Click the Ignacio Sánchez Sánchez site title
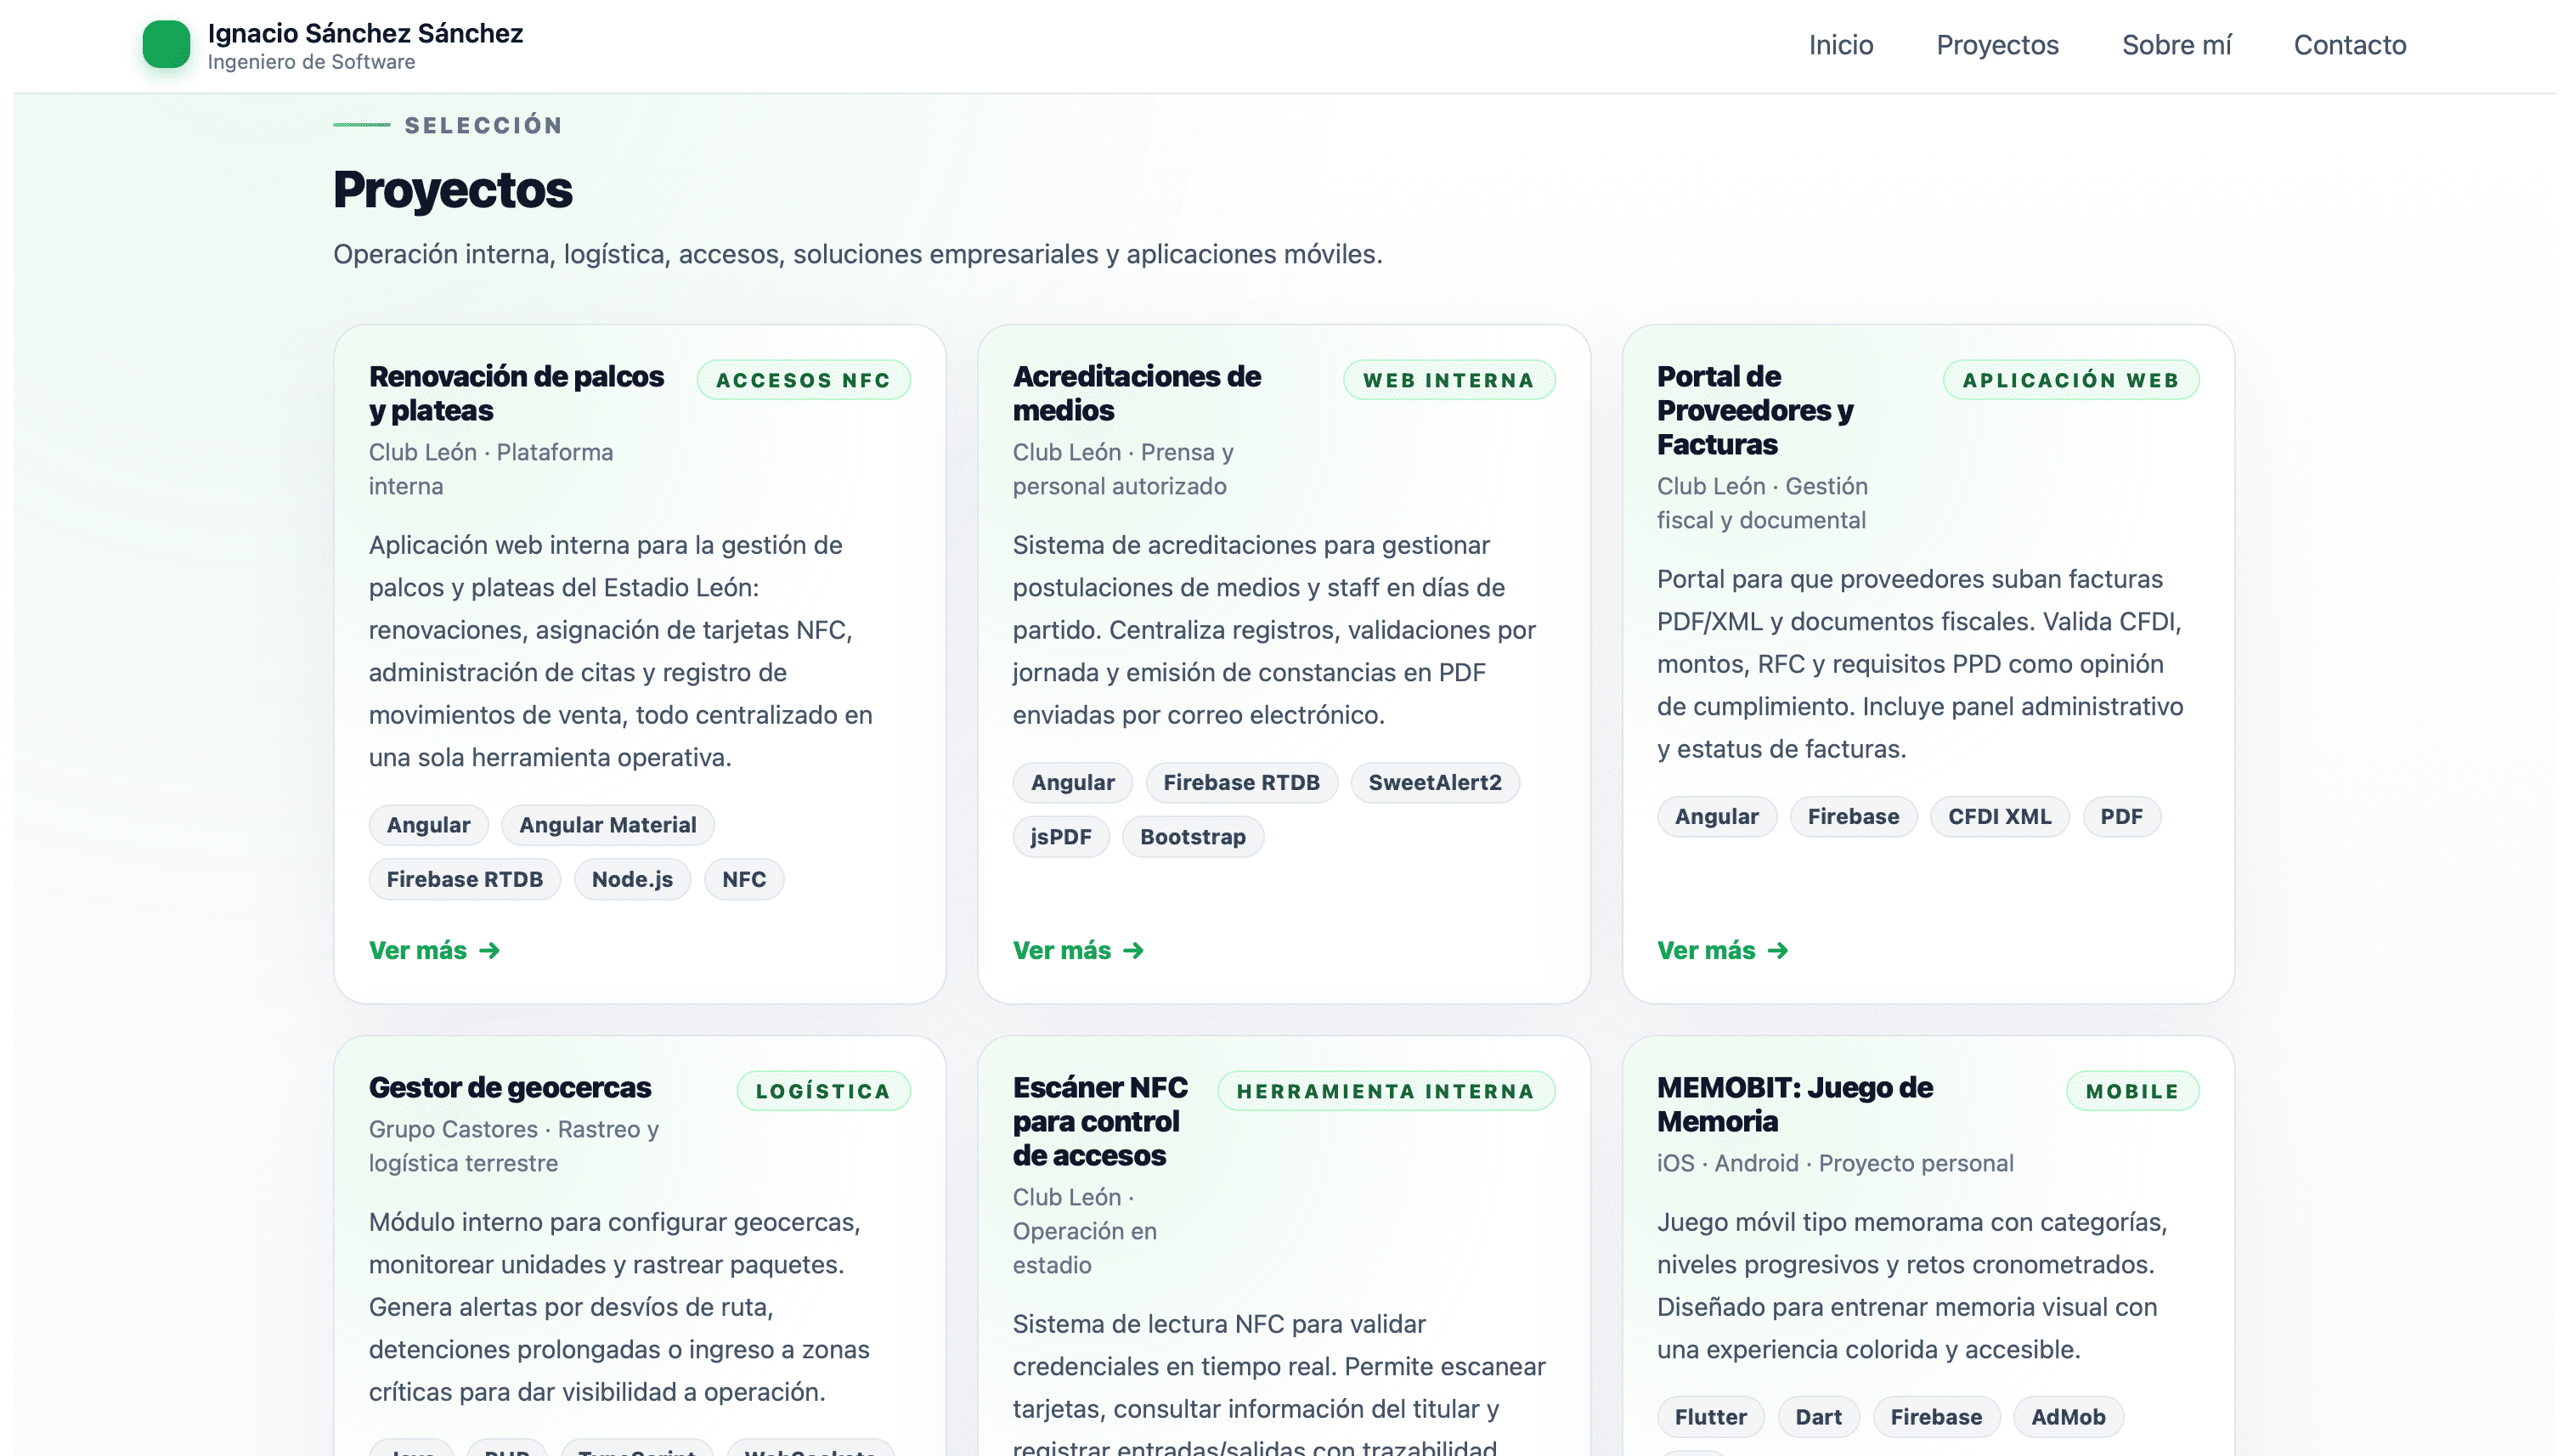2569x1456 pixels. pos(365,33)
